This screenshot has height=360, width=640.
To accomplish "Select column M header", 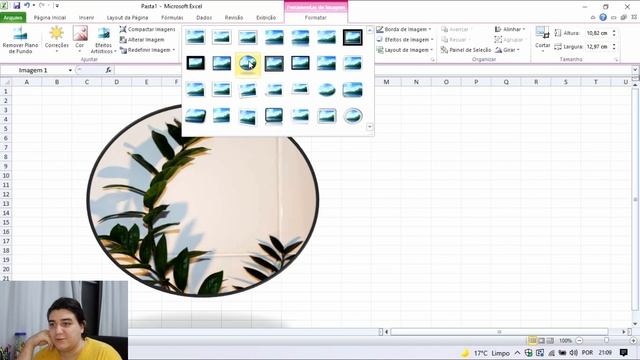I will tap(386, 82).
